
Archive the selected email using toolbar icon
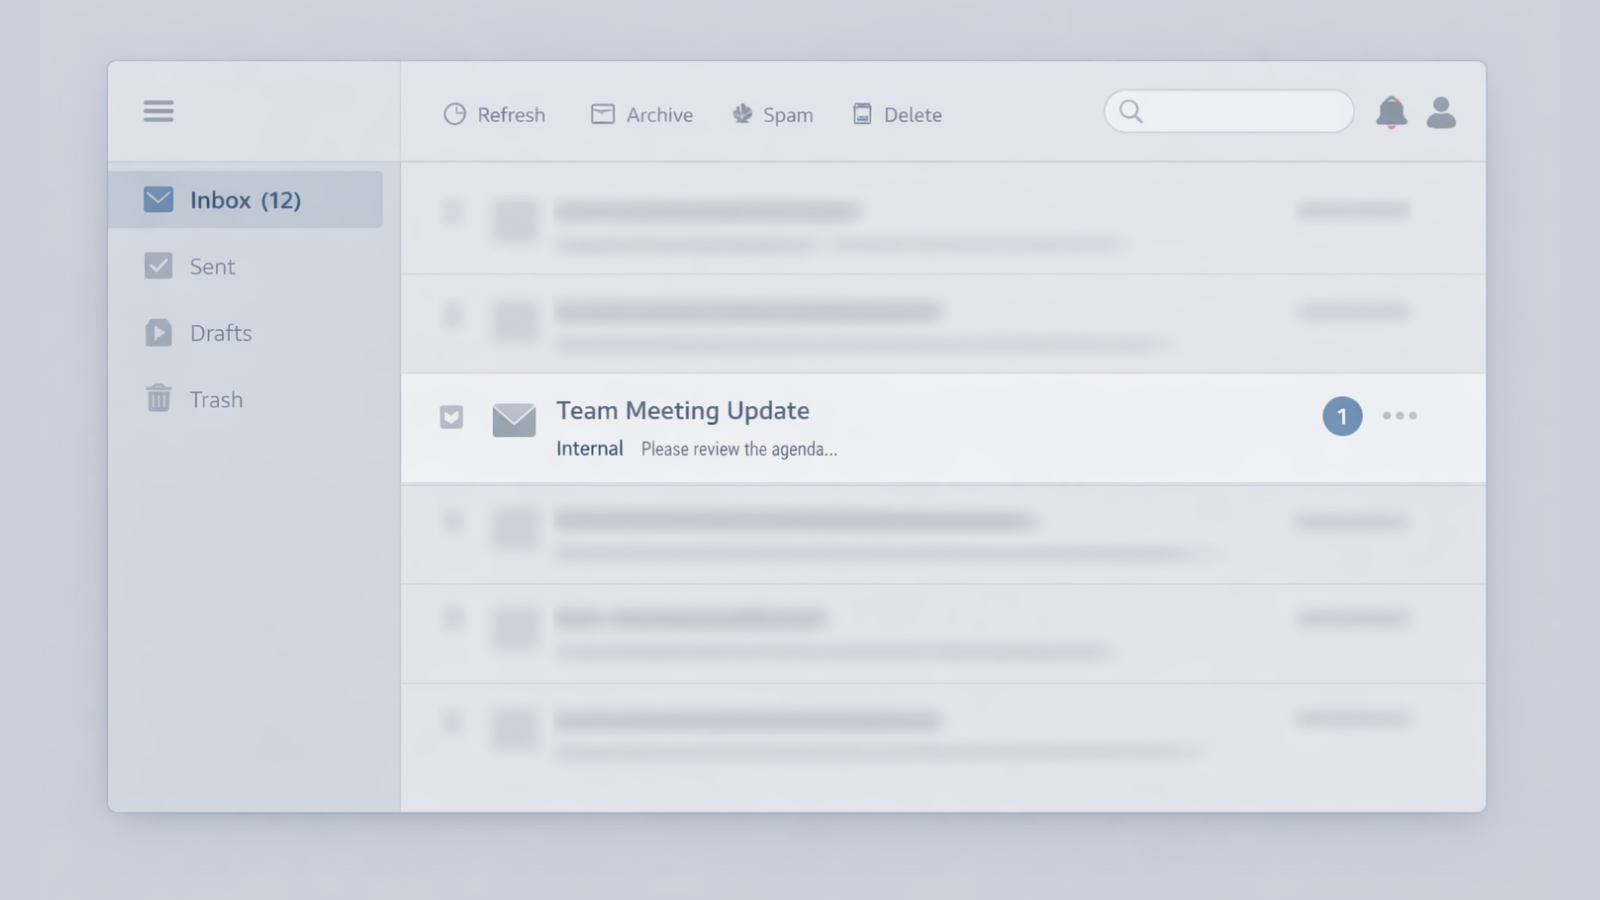pyautogui.click(x=602, y=114)
